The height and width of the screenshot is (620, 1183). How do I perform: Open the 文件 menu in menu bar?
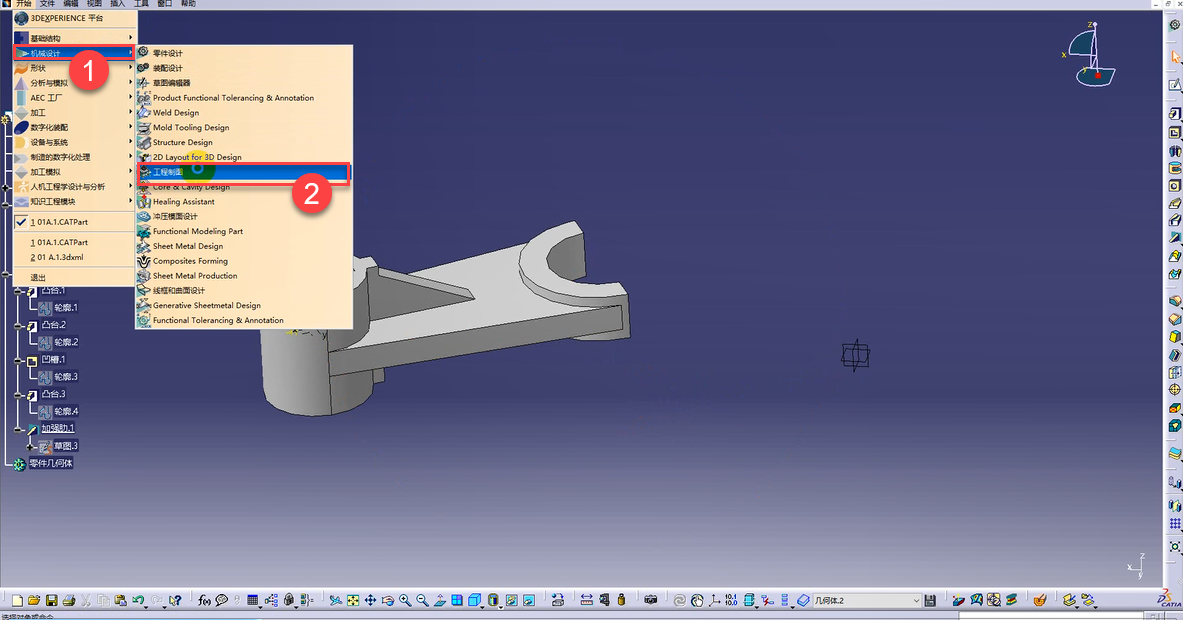pos(47,4)
